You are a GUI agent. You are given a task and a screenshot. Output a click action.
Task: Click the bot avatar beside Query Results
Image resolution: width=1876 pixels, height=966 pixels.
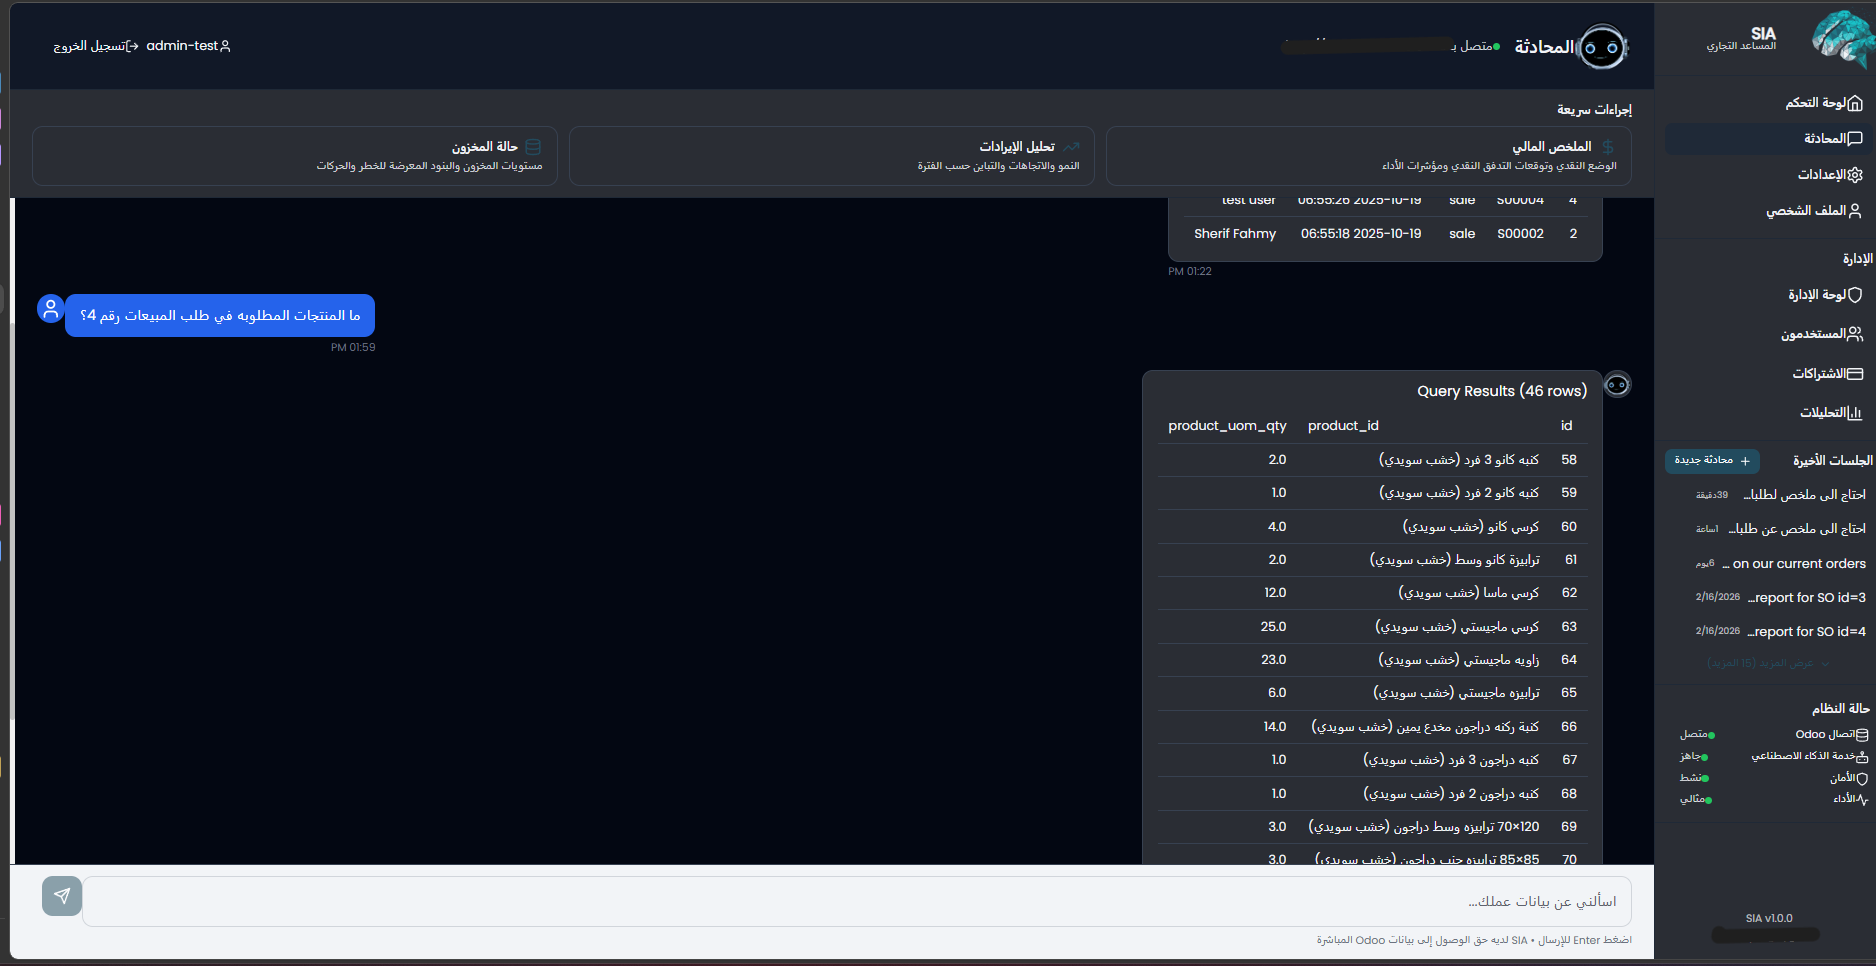coord(1617,384)
